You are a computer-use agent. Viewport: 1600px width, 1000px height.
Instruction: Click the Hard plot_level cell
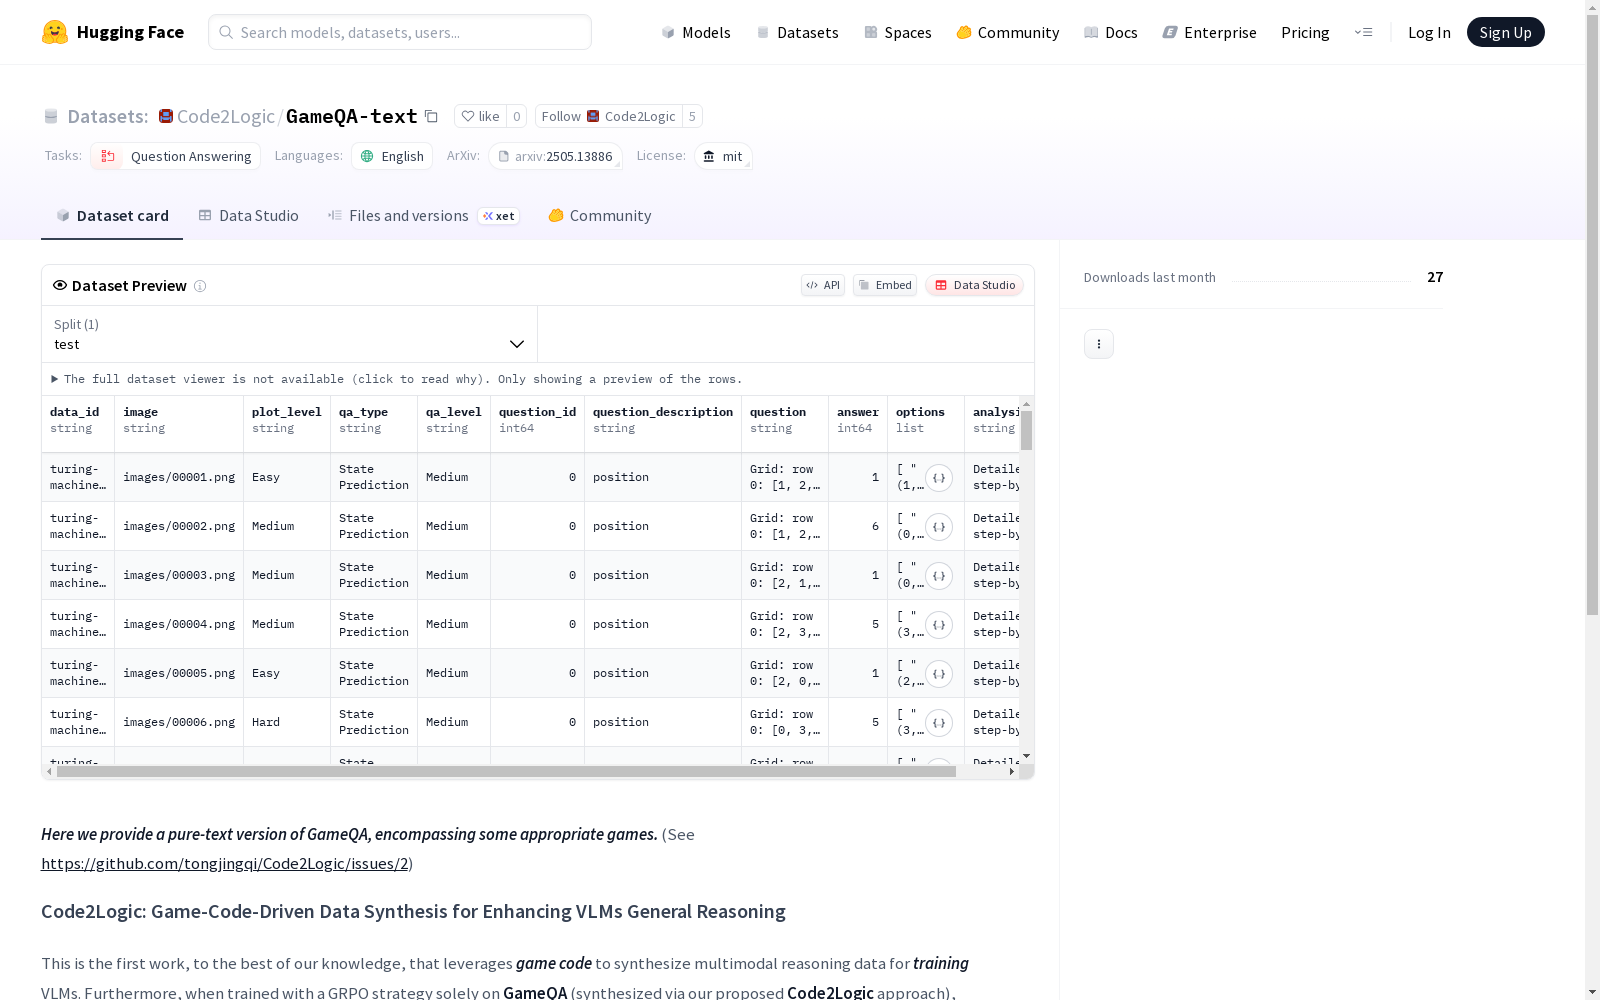click(287, 722)
